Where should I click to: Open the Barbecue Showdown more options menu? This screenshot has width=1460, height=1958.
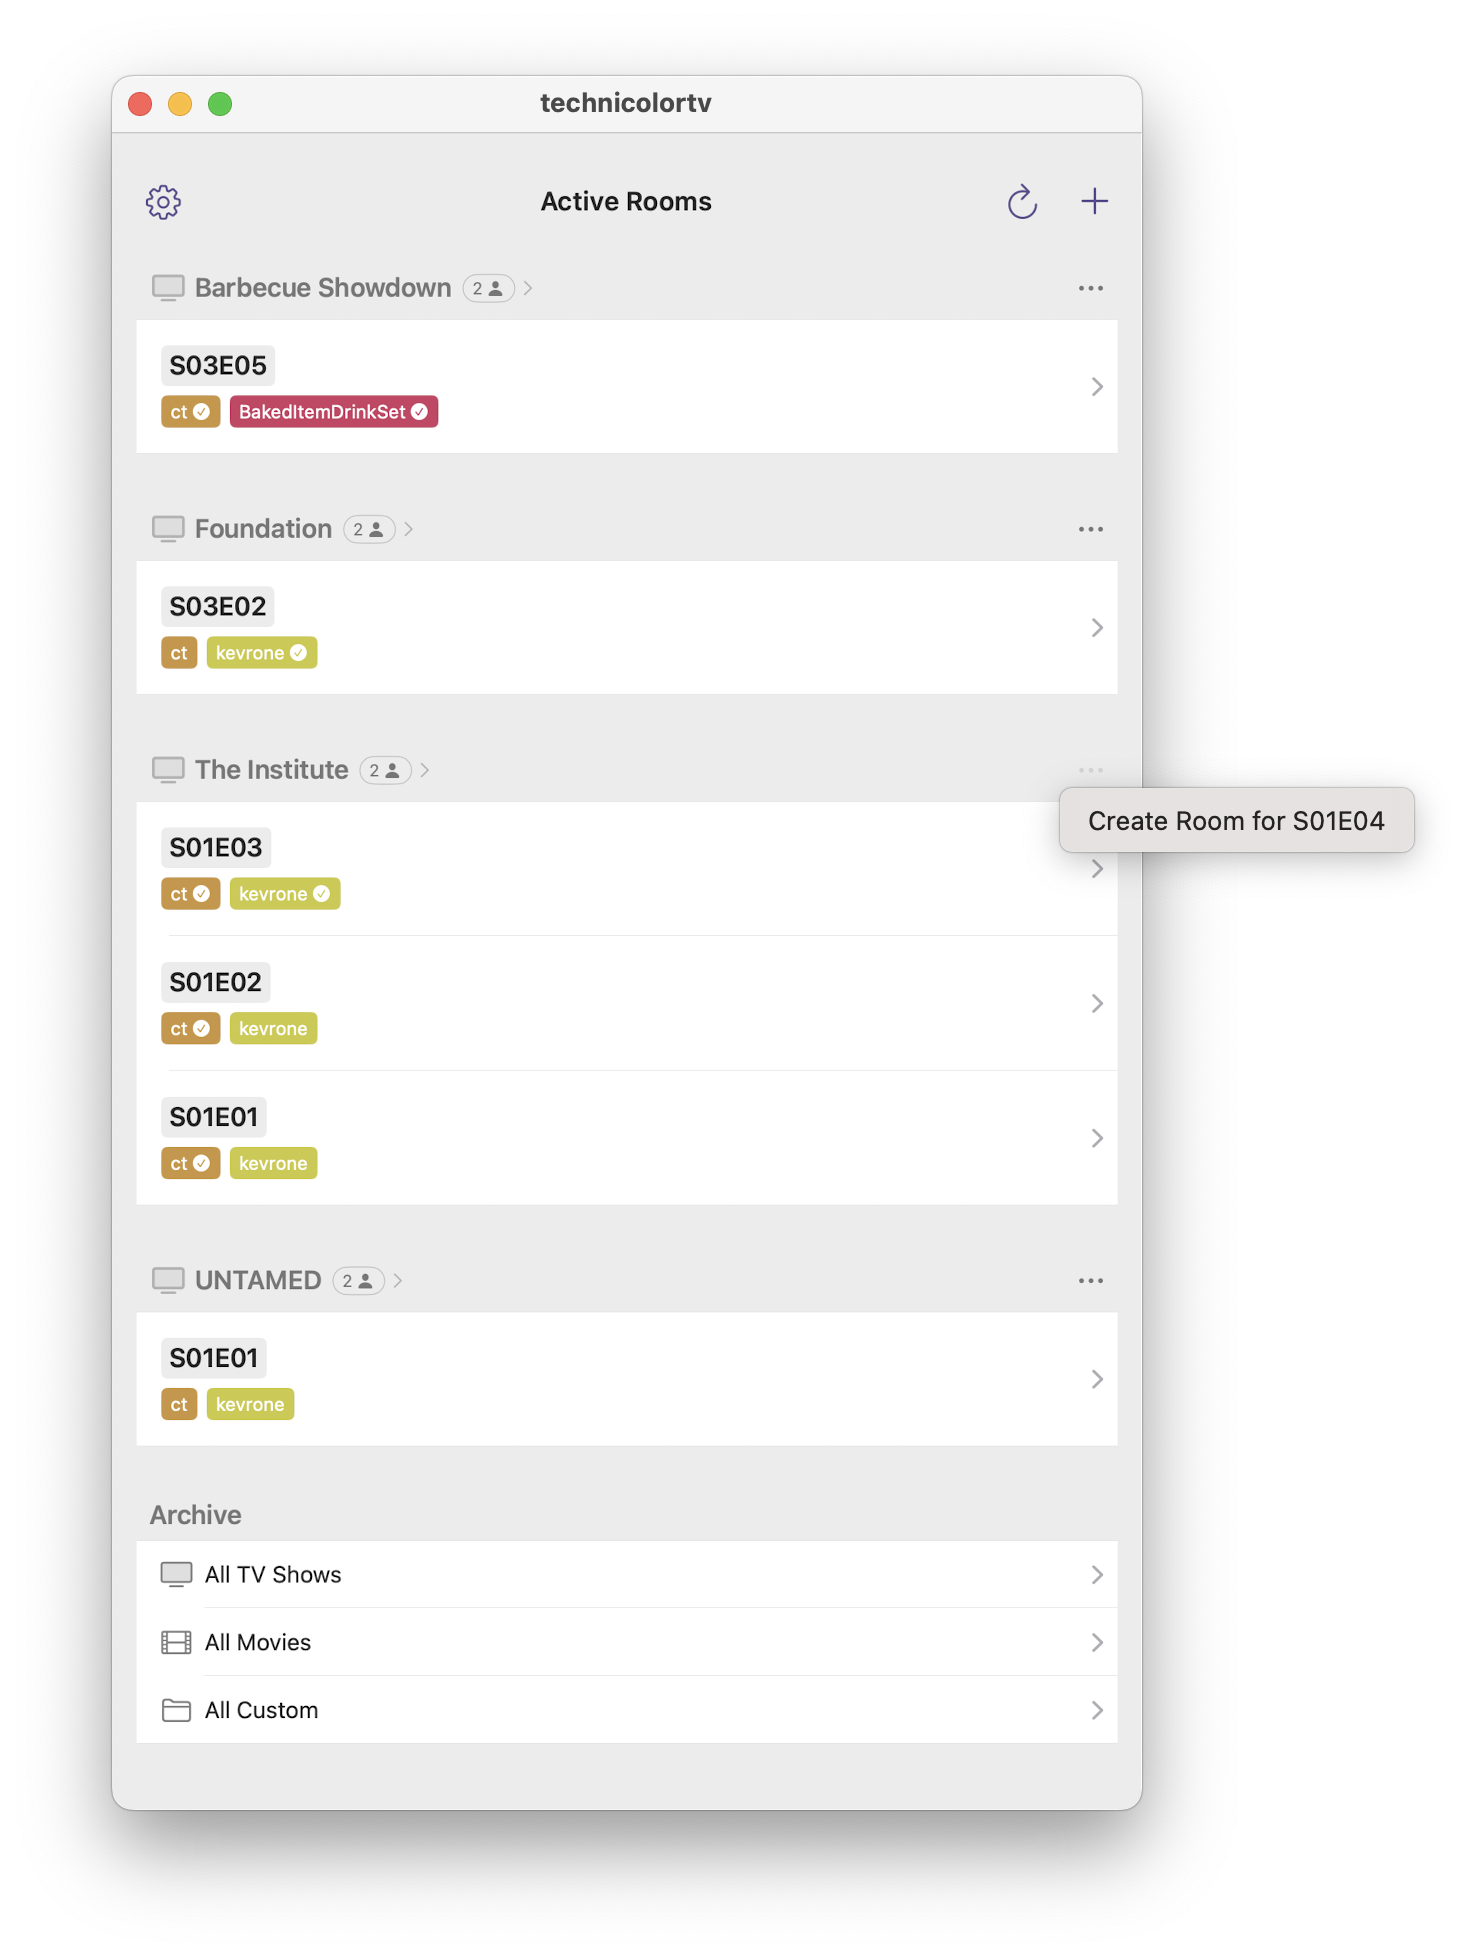pos(1091,288)
